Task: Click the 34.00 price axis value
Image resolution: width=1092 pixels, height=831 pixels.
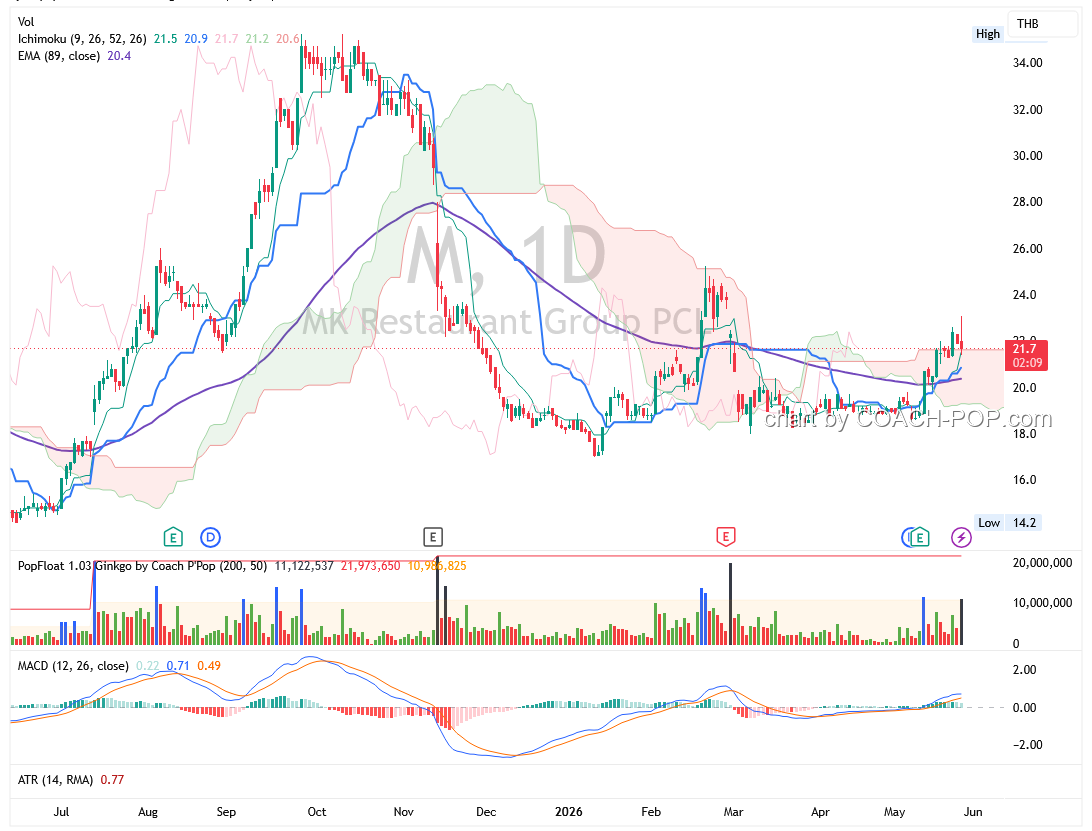Action: (x=1027, y=63)
